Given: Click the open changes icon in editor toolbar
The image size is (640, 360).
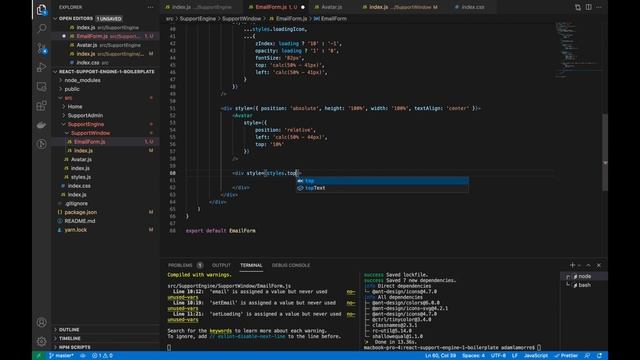Looking at the screenshot, I should click(x=578, y=7).
